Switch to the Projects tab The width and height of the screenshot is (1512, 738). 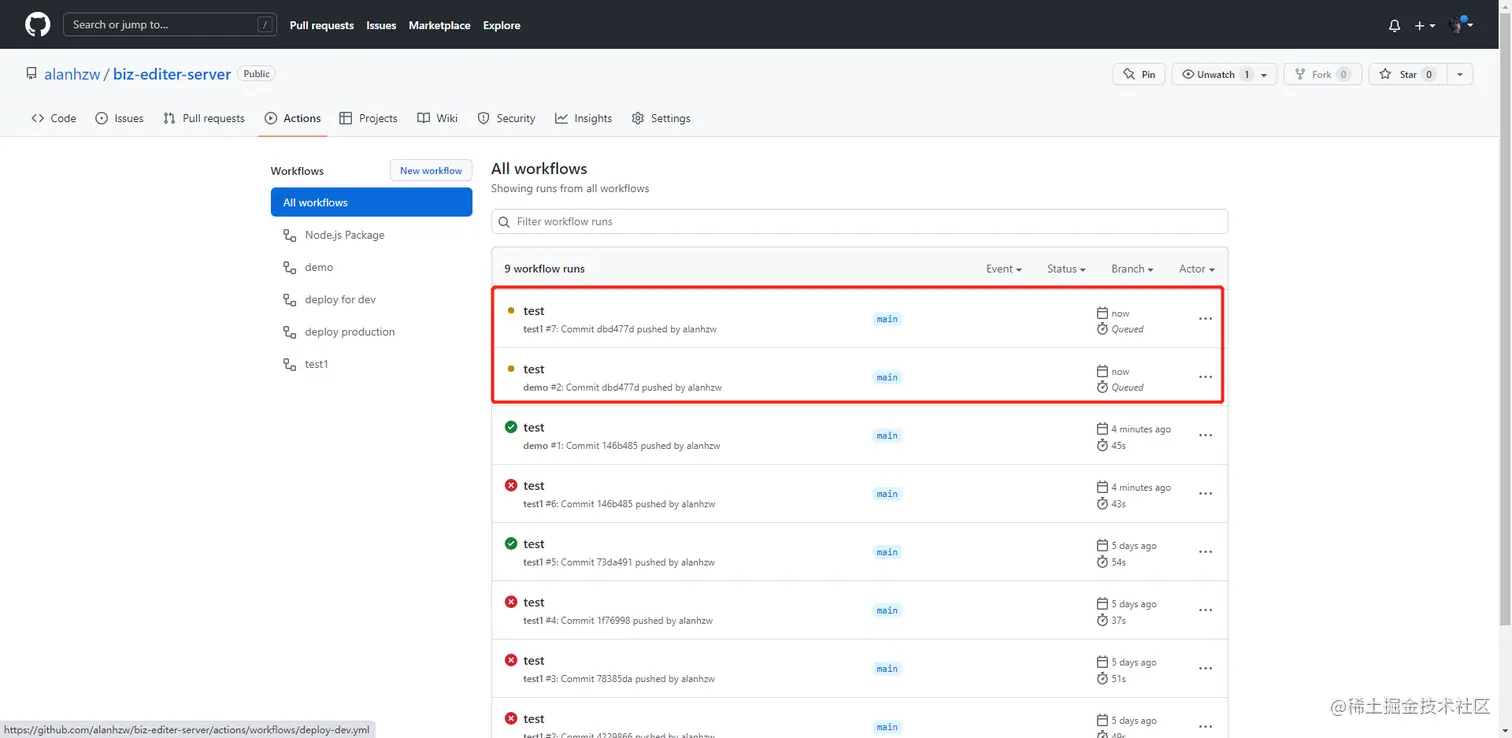[x=369, y=118]
